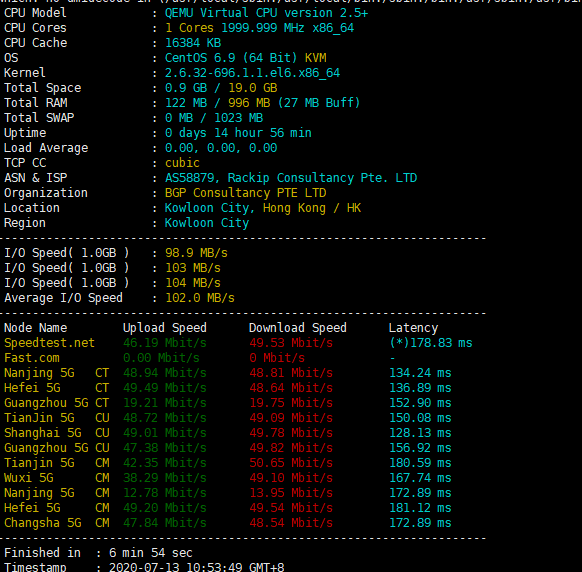Select the Nanjing 5G CT node row name
Screen dimensions: 582x572
pos(56,373)
